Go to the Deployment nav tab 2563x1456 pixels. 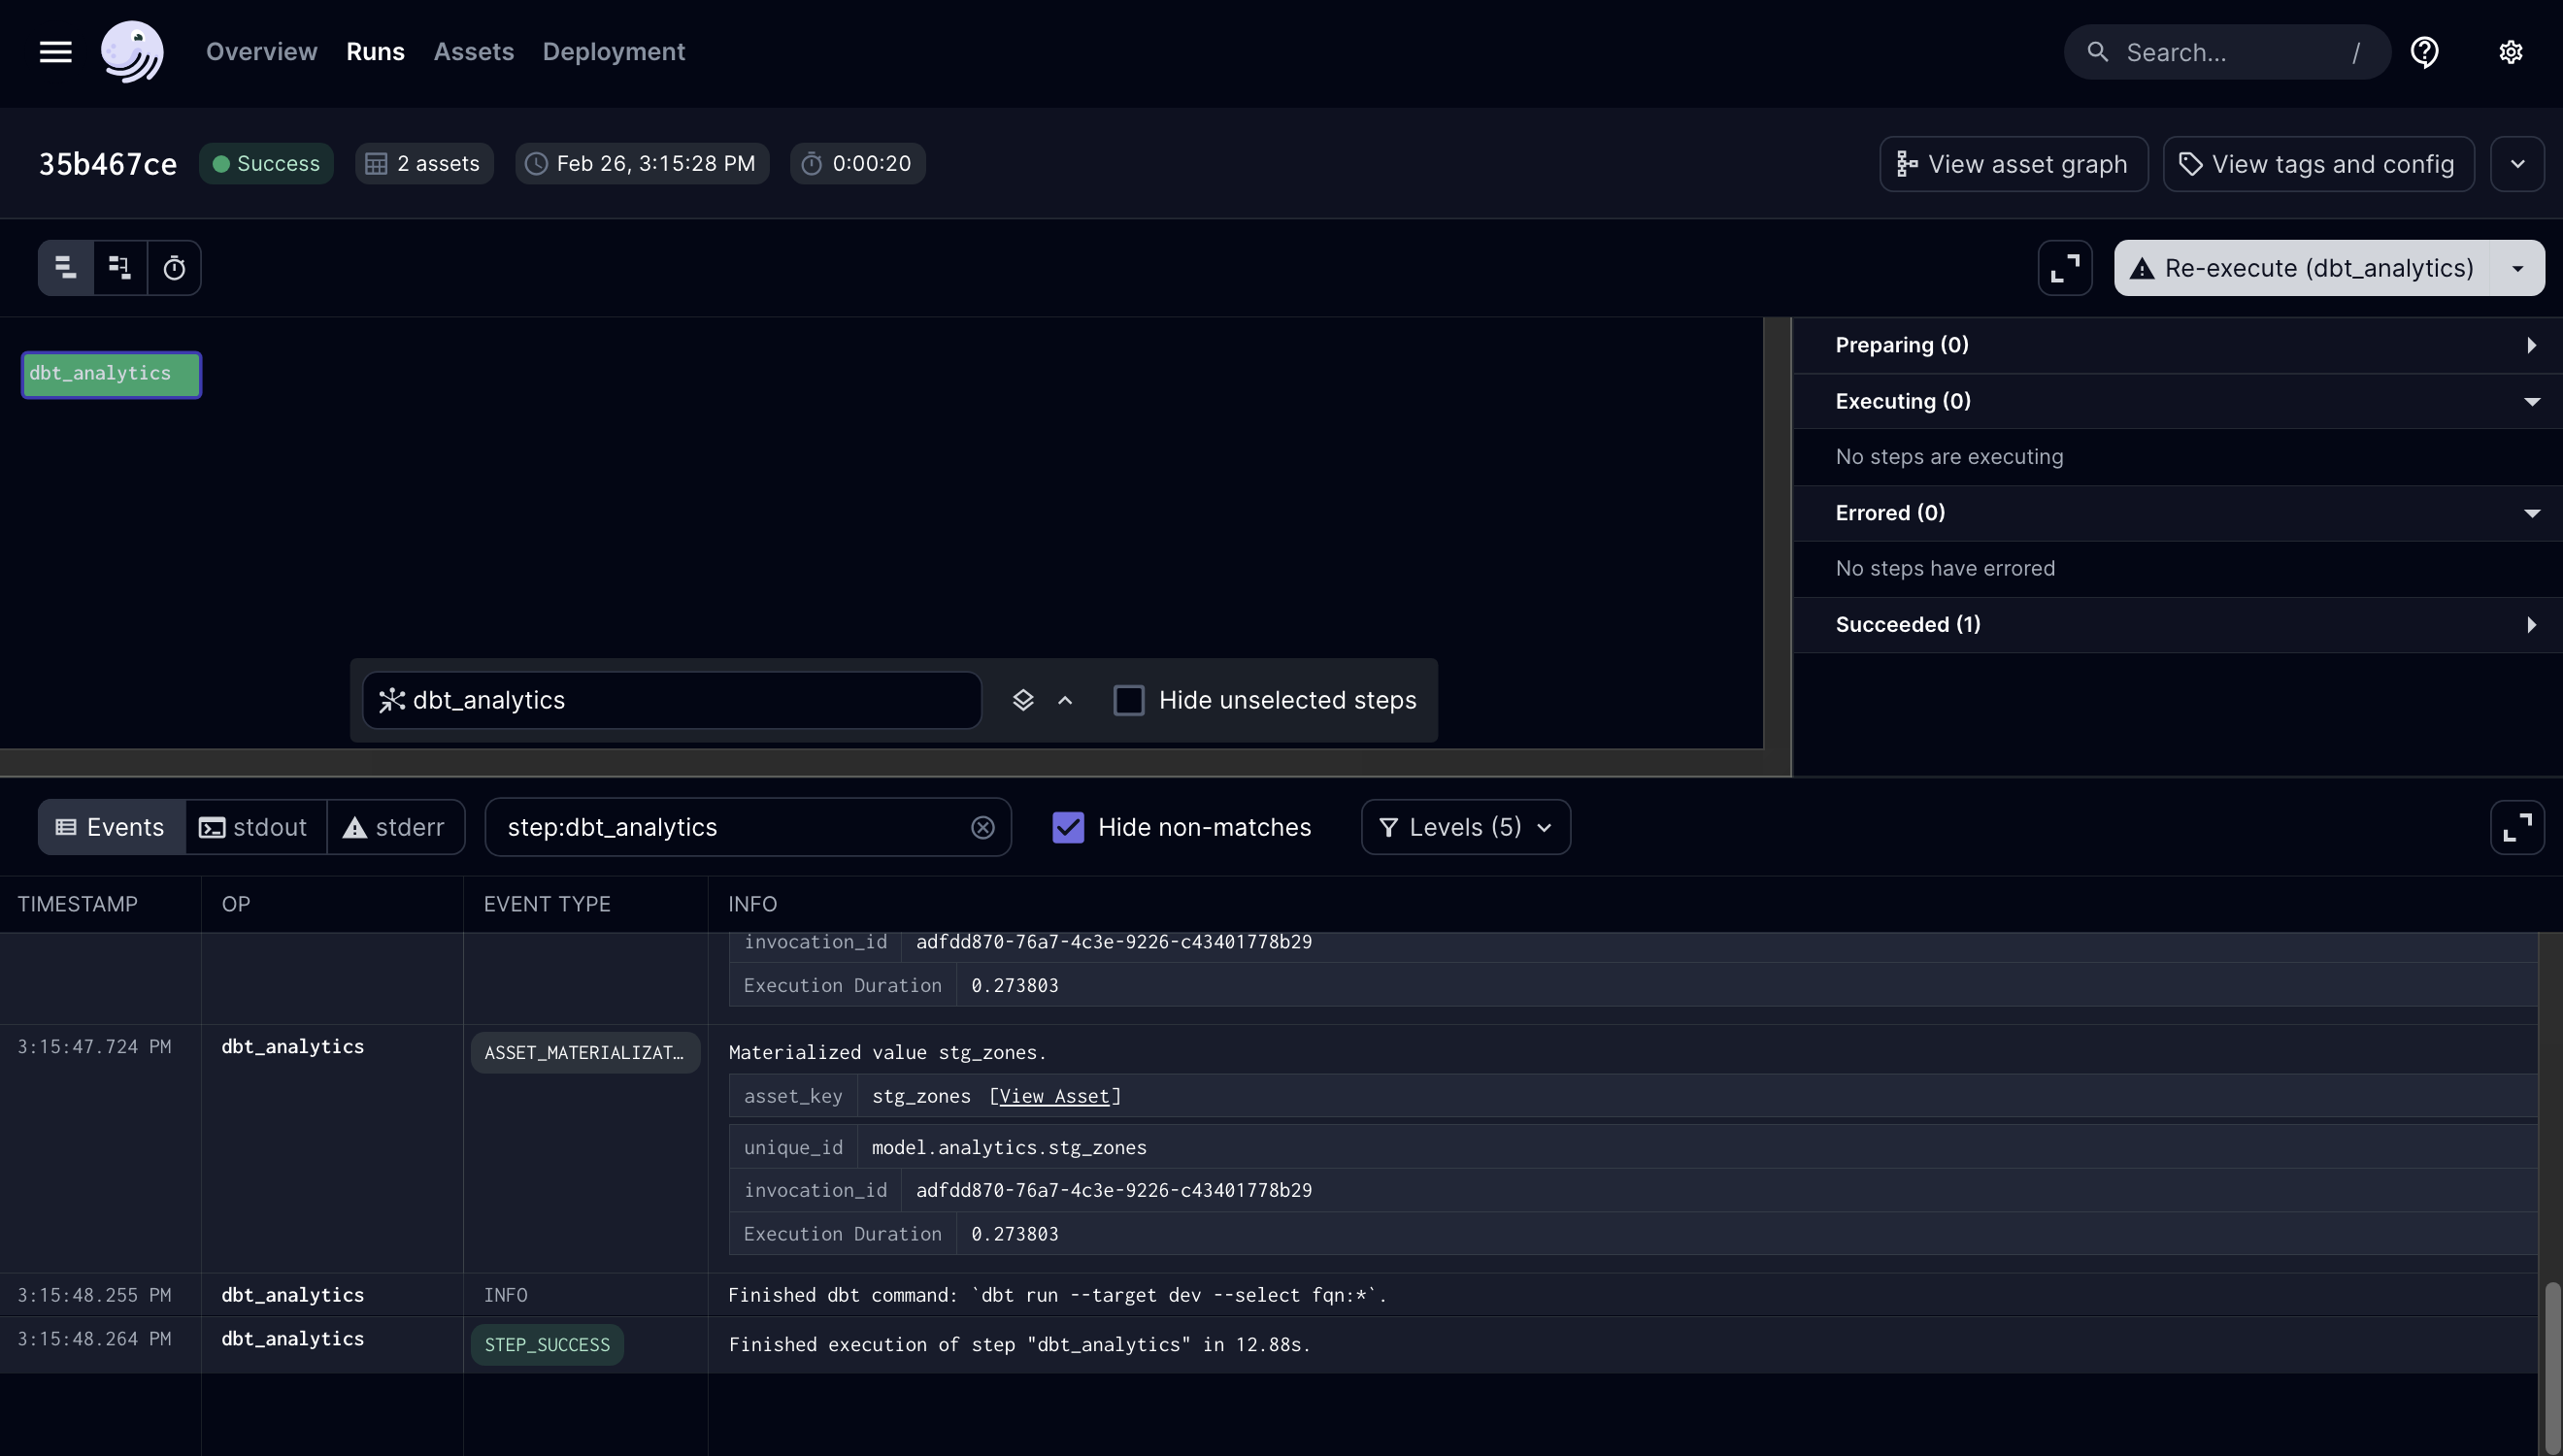613,52
